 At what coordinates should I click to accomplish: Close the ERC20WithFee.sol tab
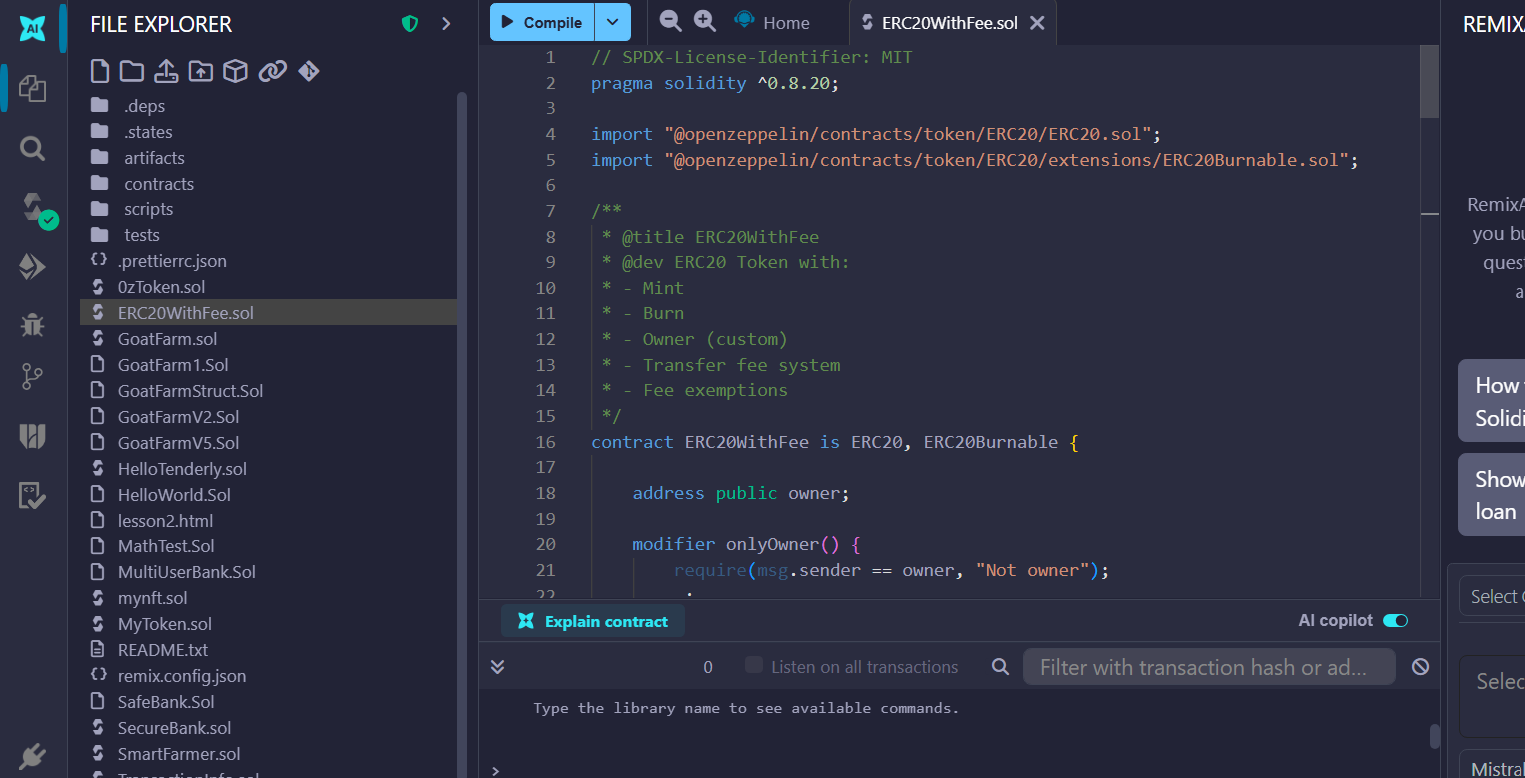tap(1037, 23)
